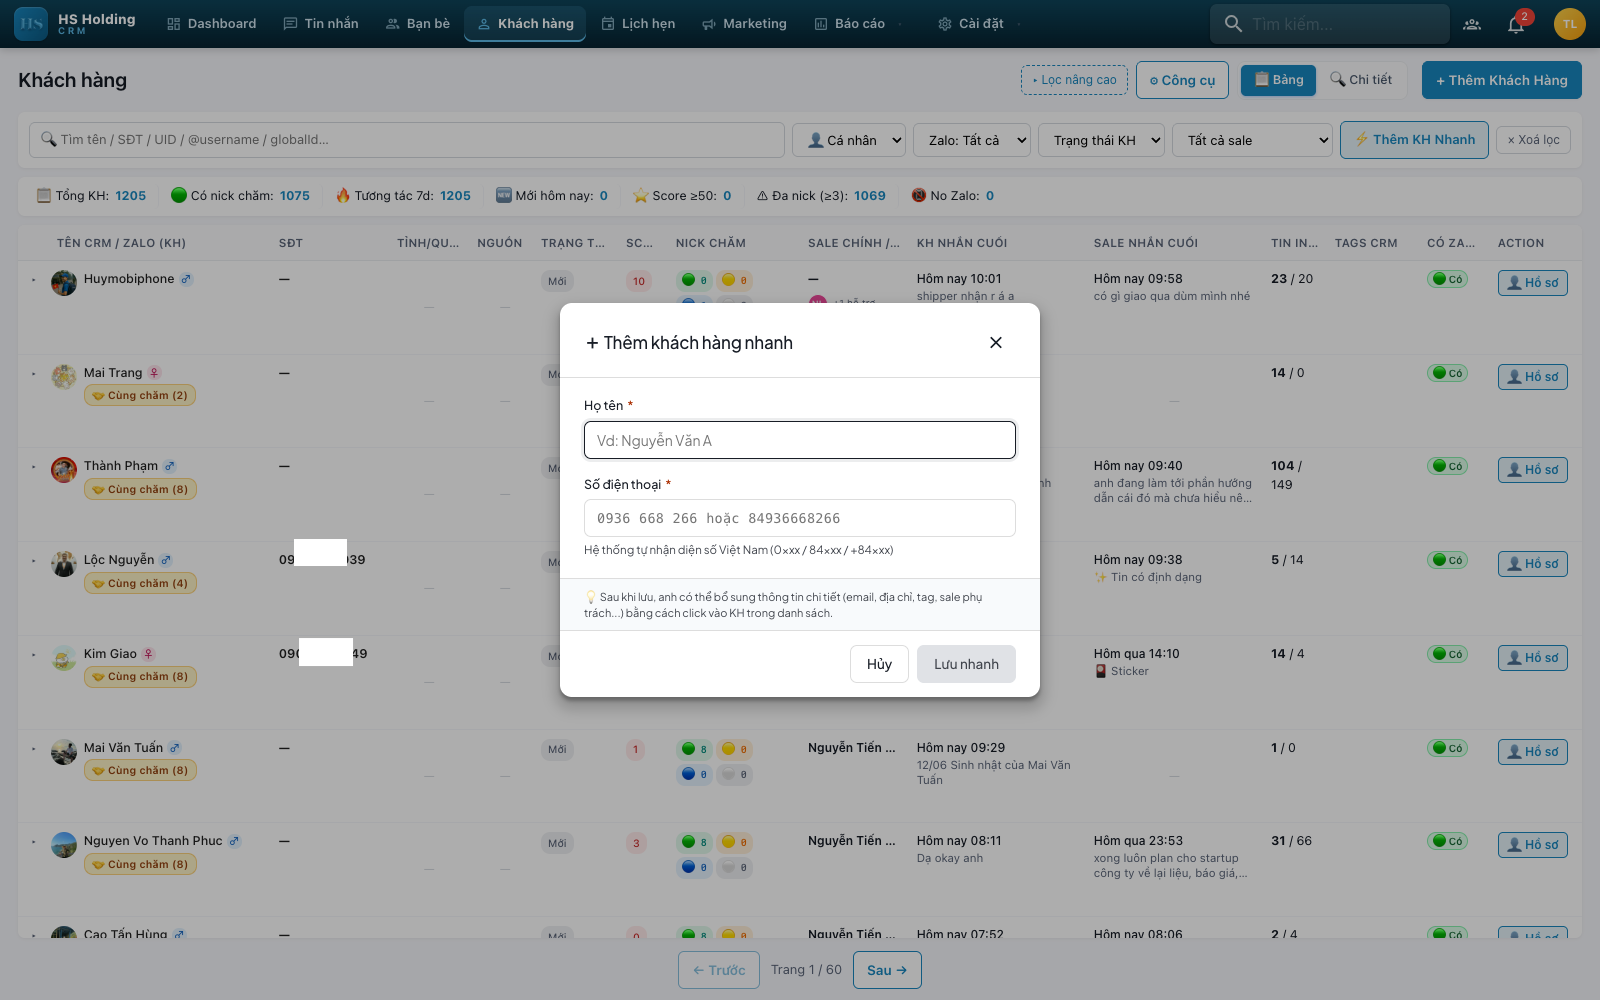This screenshot has width=1600, height=1000.
Task: Open the contacts group icon in header
Action: click(x=1472, y=24)
